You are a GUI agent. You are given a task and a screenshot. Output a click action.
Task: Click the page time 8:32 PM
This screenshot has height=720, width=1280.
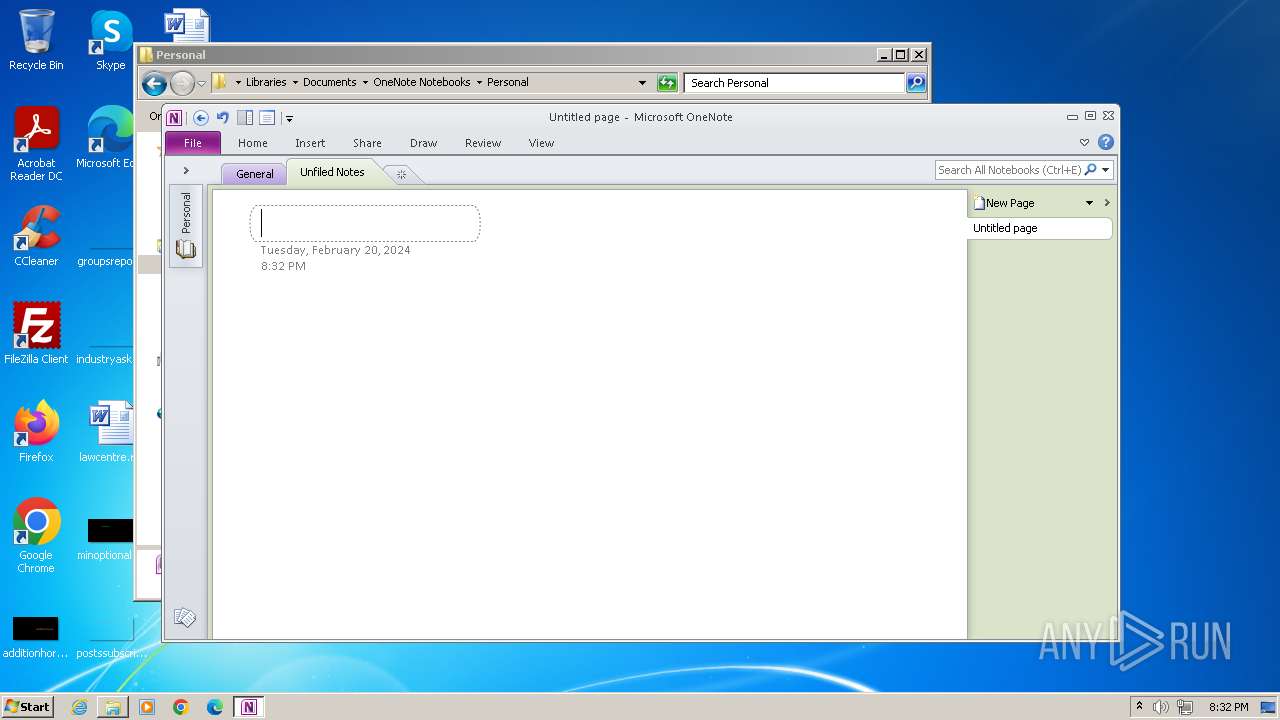coord(283,266)
